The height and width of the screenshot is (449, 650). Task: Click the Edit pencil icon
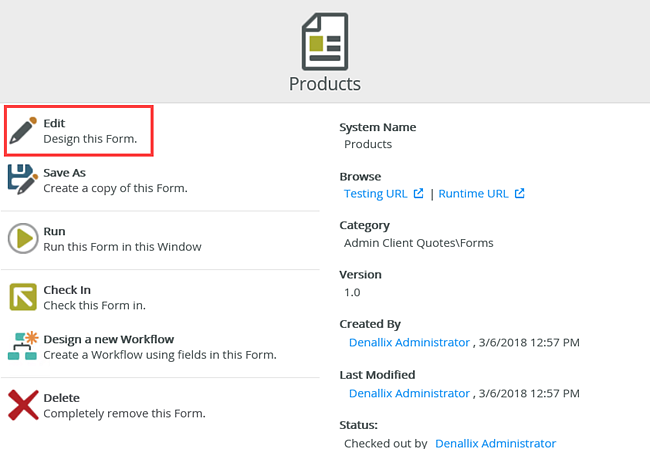[23, 131]
